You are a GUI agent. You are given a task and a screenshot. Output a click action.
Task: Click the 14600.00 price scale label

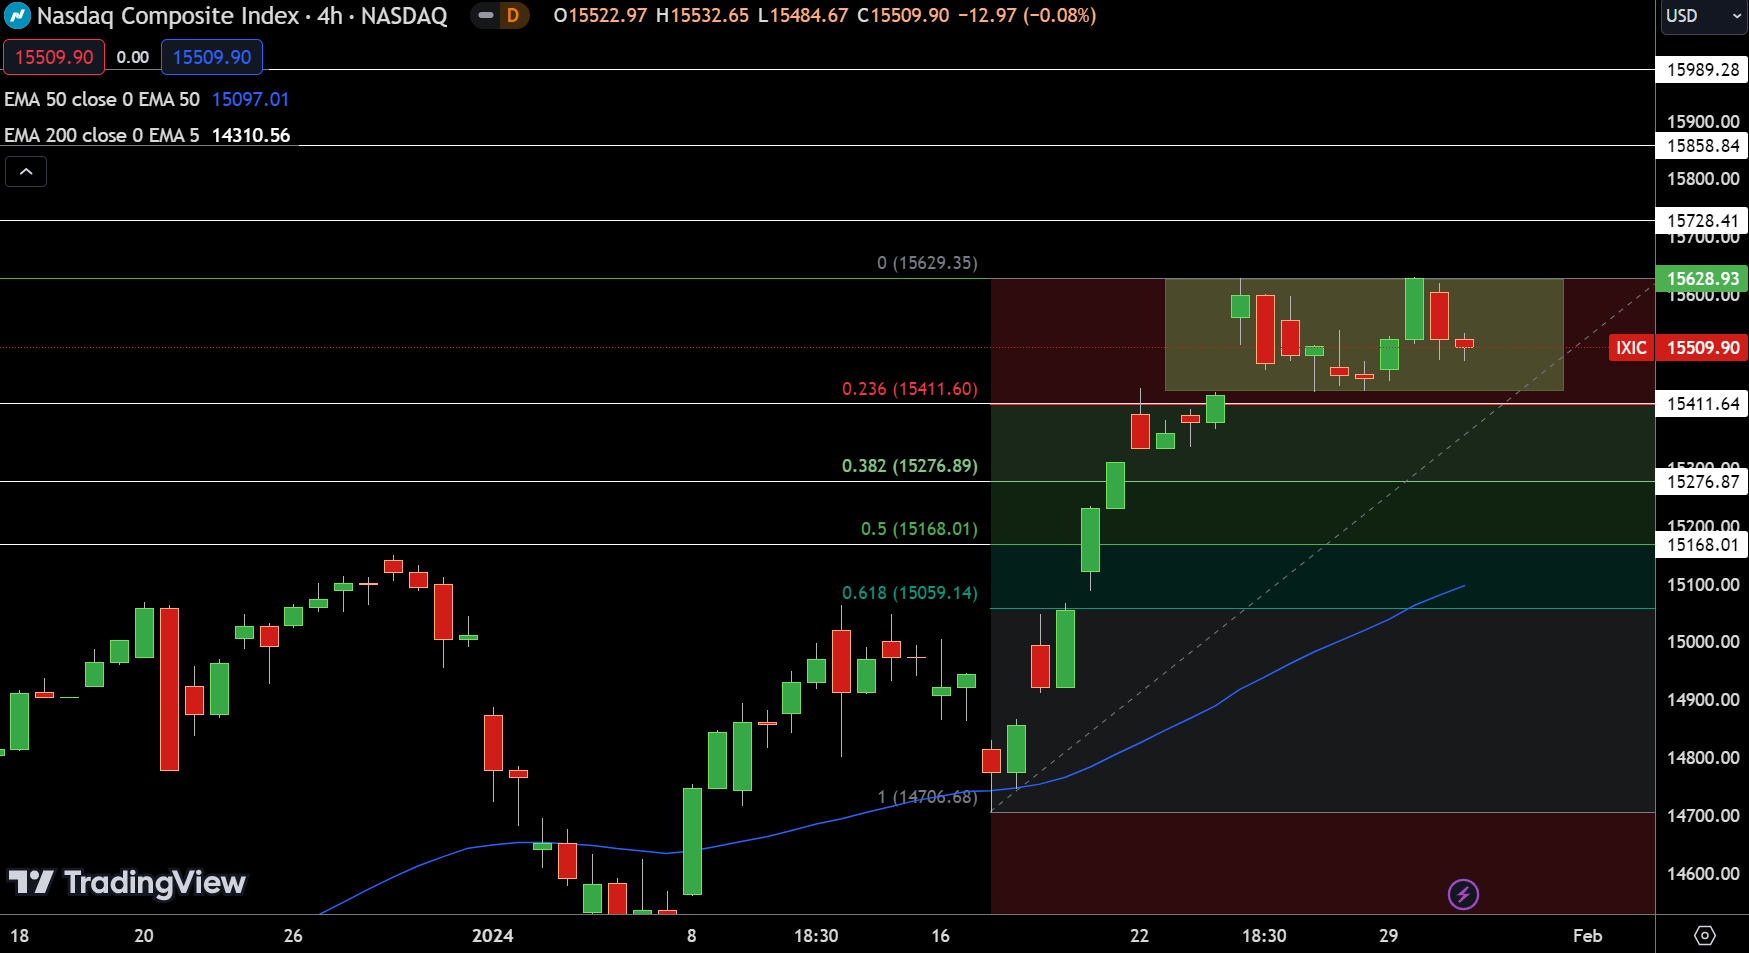[1703, 874]
